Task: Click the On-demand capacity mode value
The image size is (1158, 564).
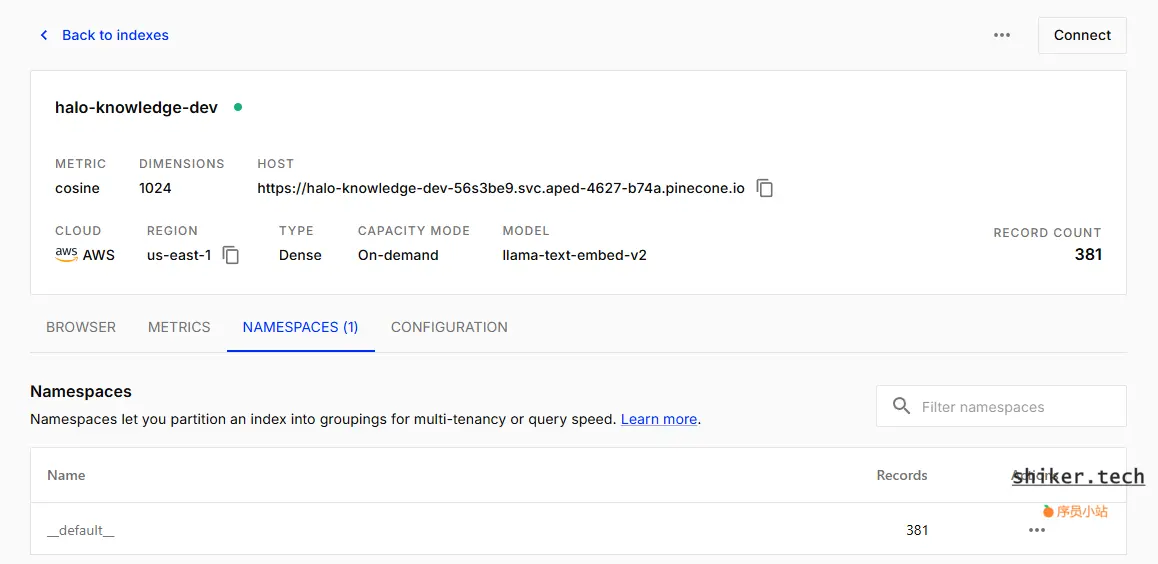Action: click(398, 255)
